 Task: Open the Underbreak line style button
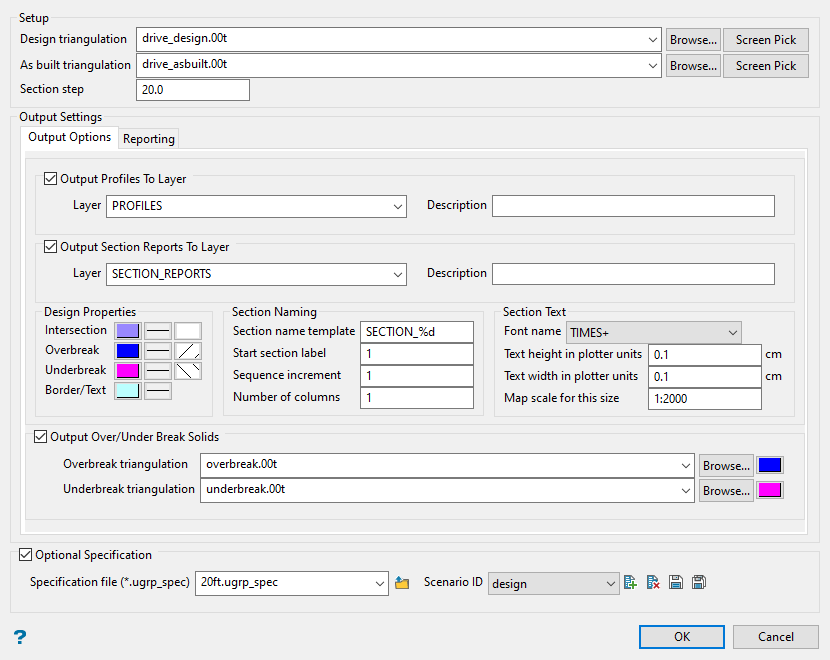coord(158,371)
